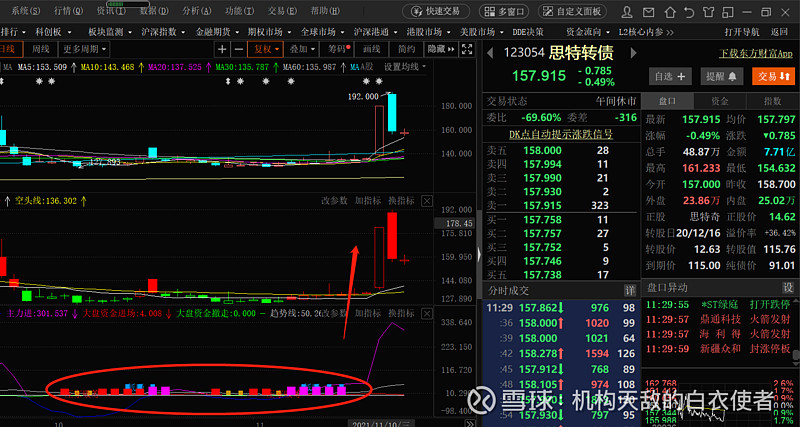Screen dimensions: 800x427
Task: Zoom in the chart with plus icon
Action: [222, 49]
